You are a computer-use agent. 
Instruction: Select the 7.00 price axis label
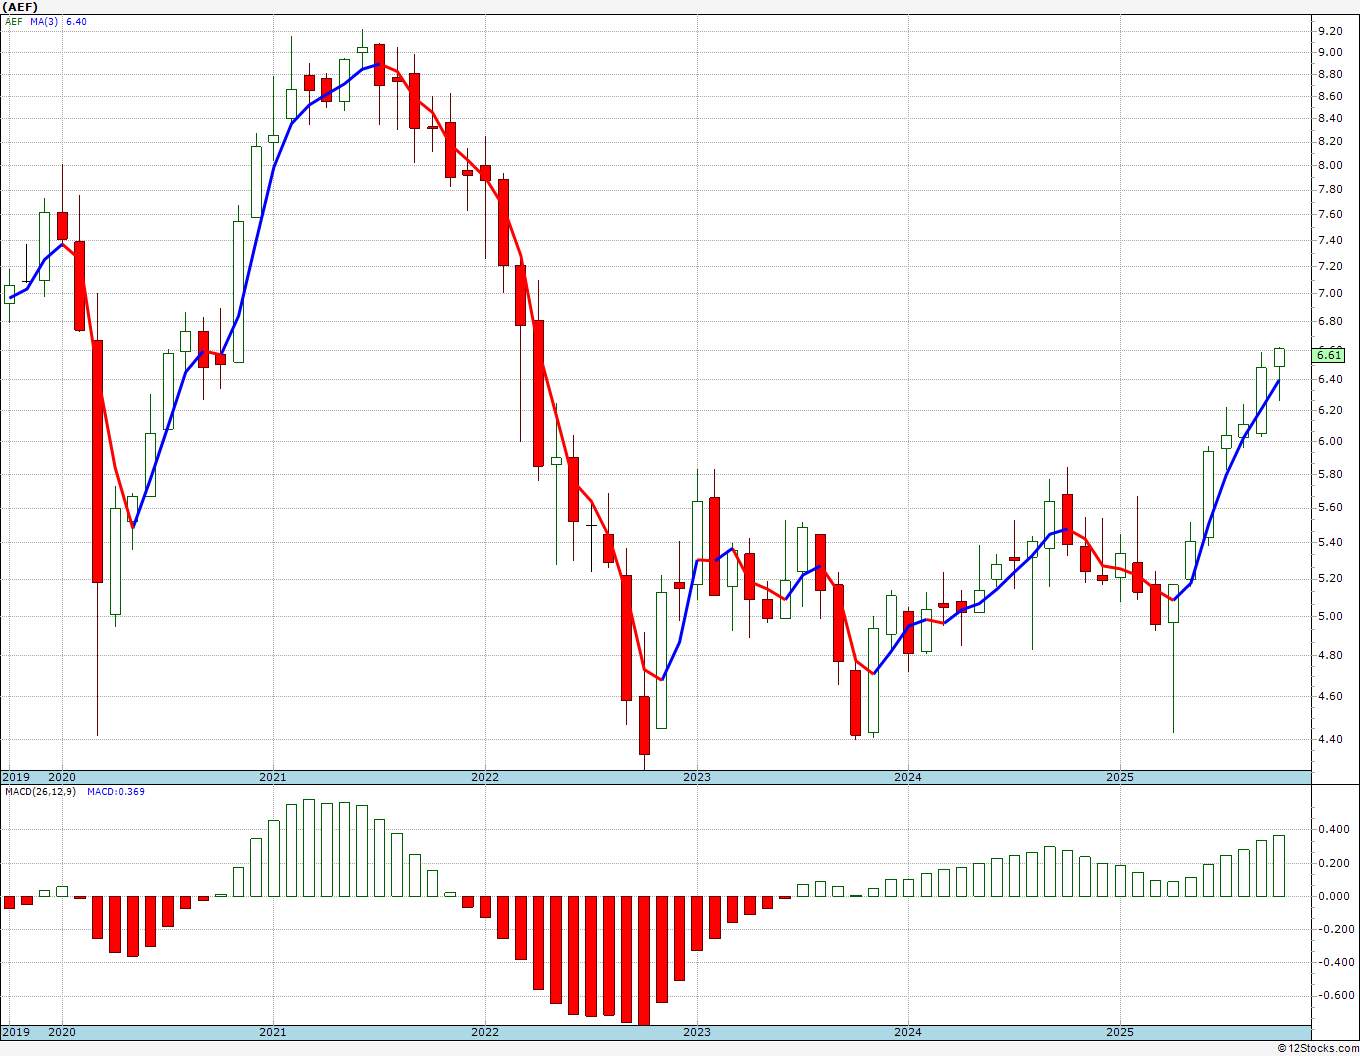[1330, 294]
